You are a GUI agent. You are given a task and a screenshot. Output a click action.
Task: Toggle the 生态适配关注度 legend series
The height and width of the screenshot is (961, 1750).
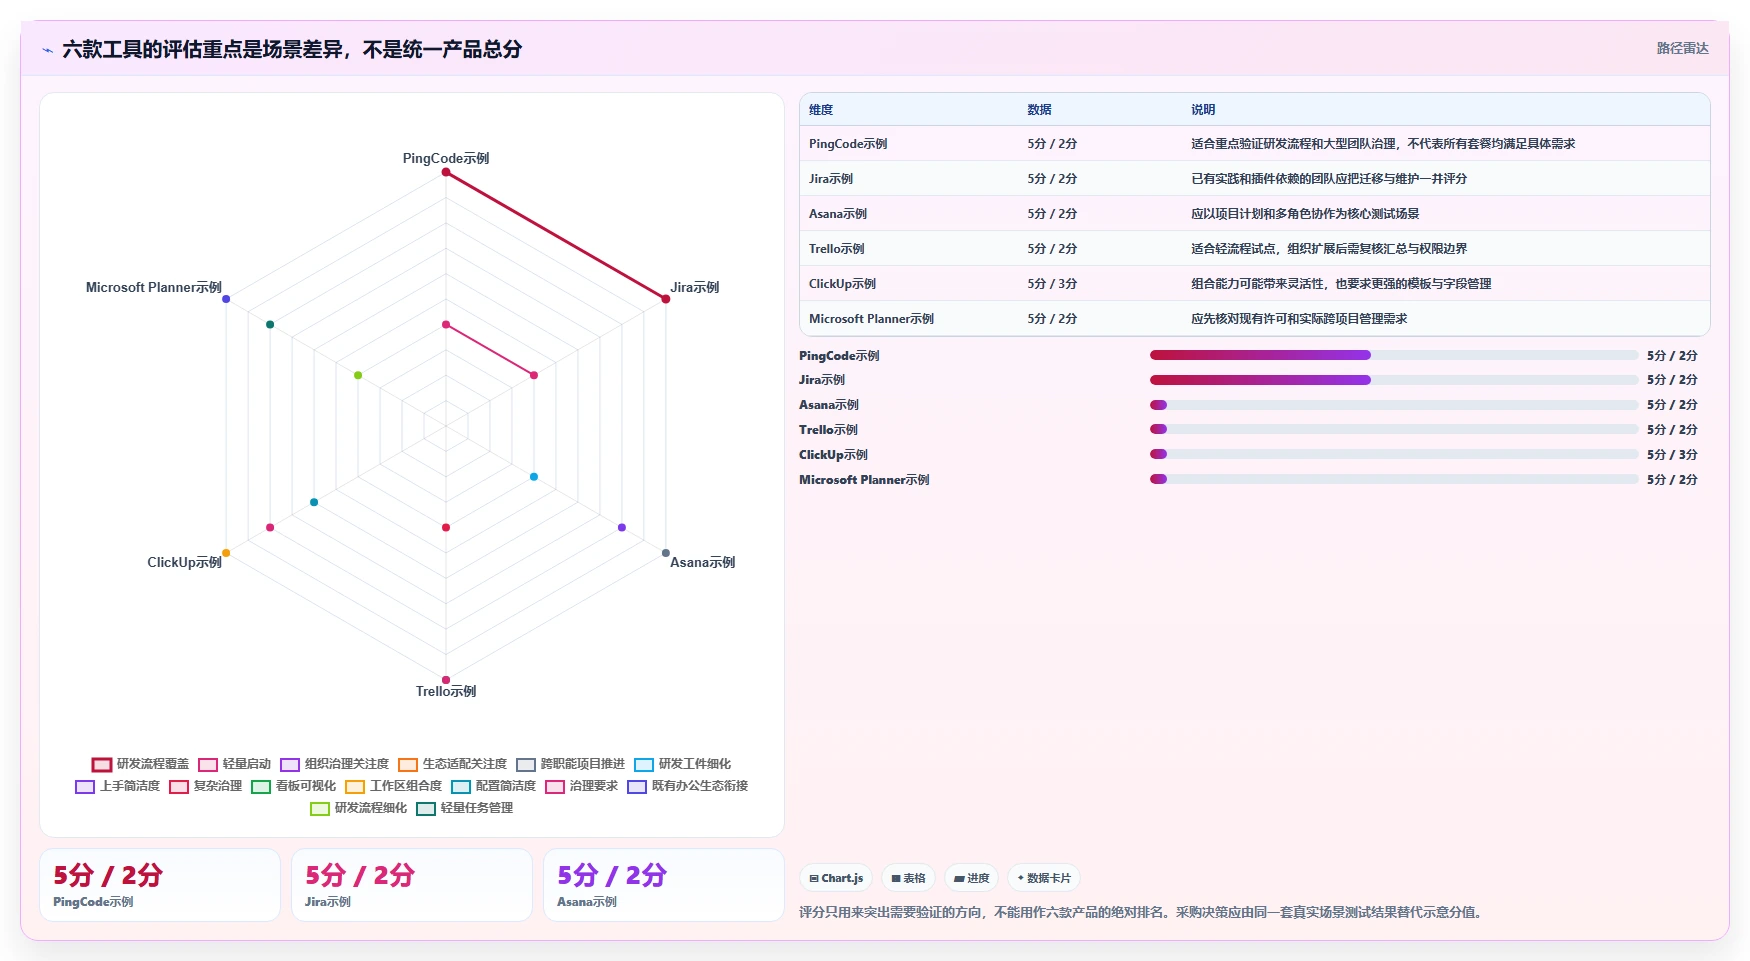452,764
